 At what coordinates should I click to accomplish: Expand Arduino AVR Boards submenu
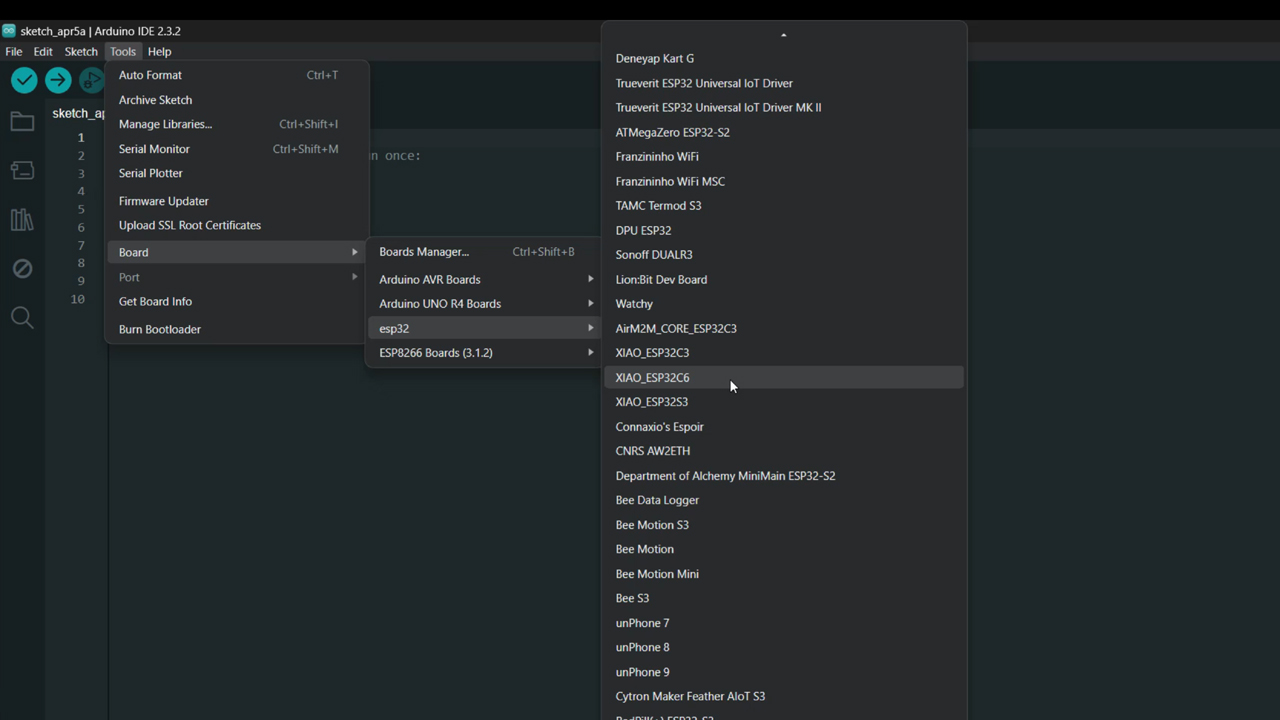point(484,279)
